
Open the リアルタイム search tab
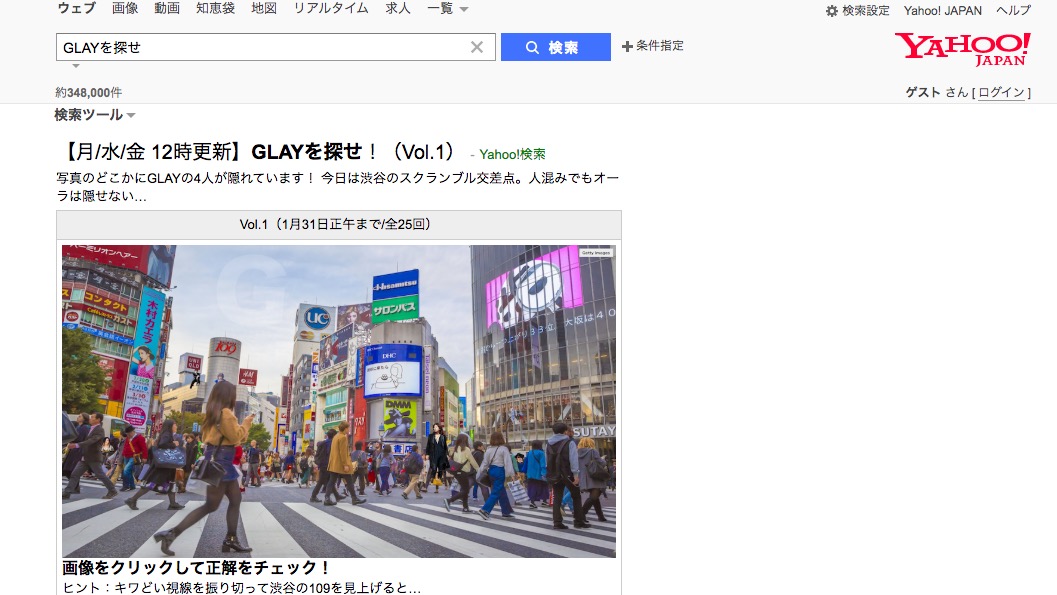[x=331, y=8]
